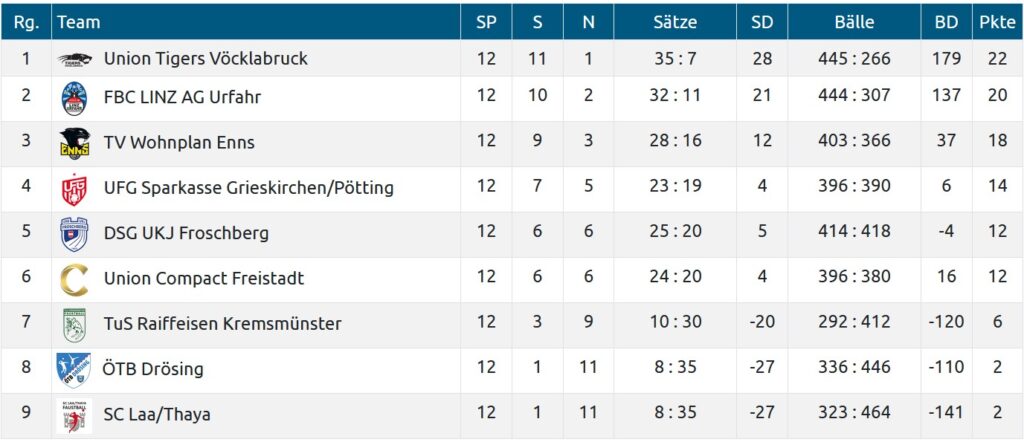Click the Union Tigers Vöcklabruck team logo
The height and width of the screenshot is (442, 1024).
[x=75, y=59]
